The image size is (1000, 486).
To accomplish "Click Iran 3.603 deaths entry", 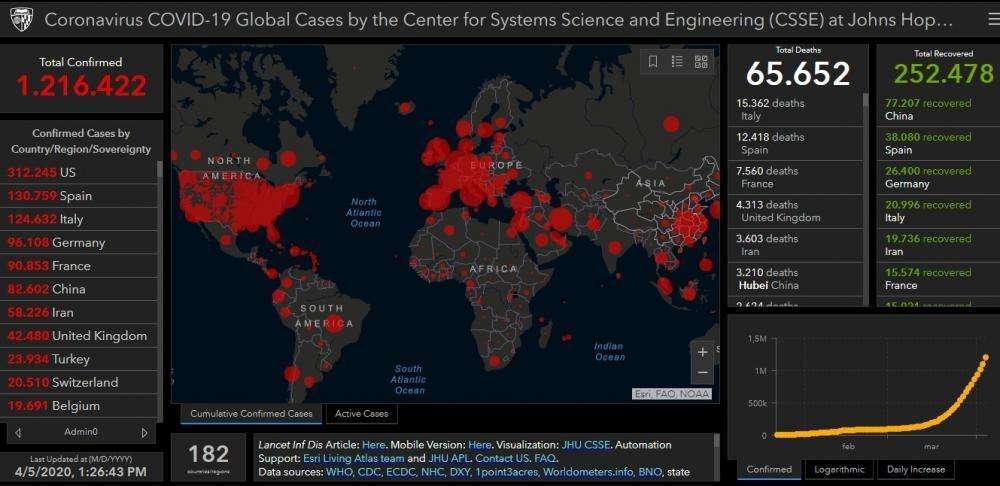I will [795, 245].
